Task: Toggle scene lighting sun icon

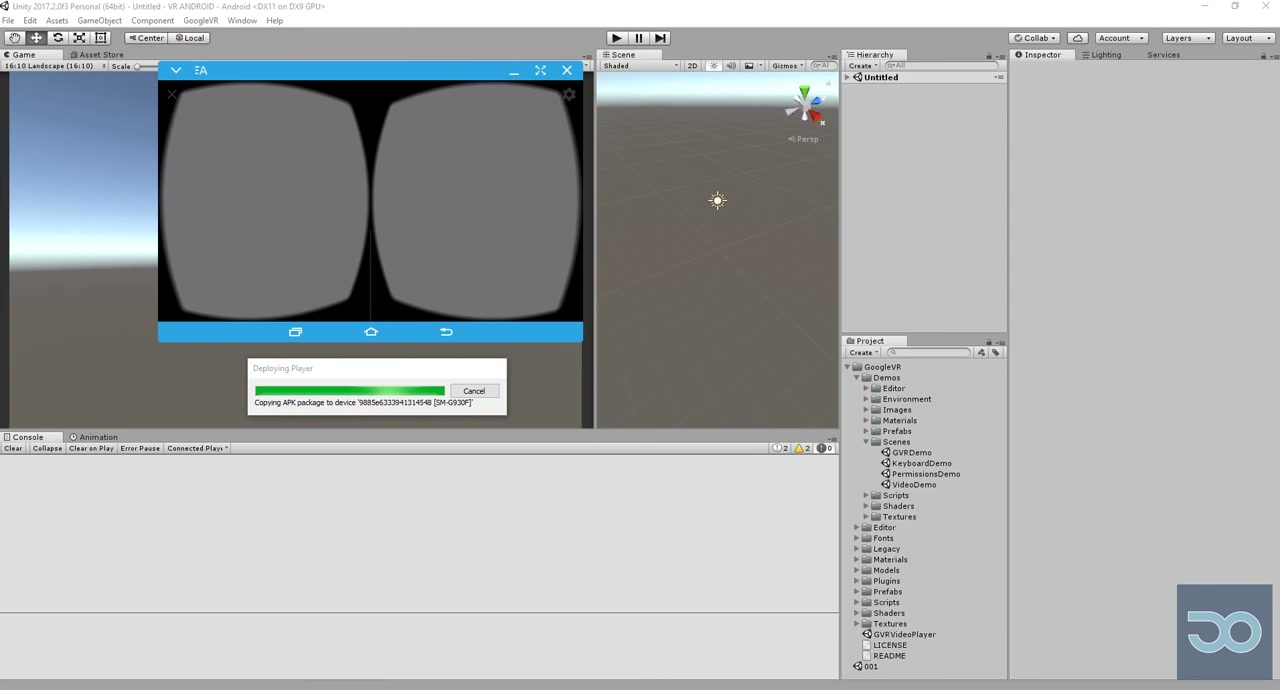Action: 714,66
